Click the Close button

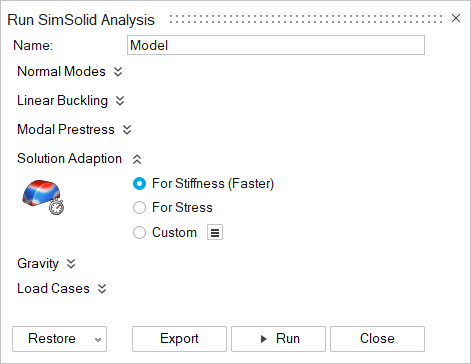tap(377, 339)
